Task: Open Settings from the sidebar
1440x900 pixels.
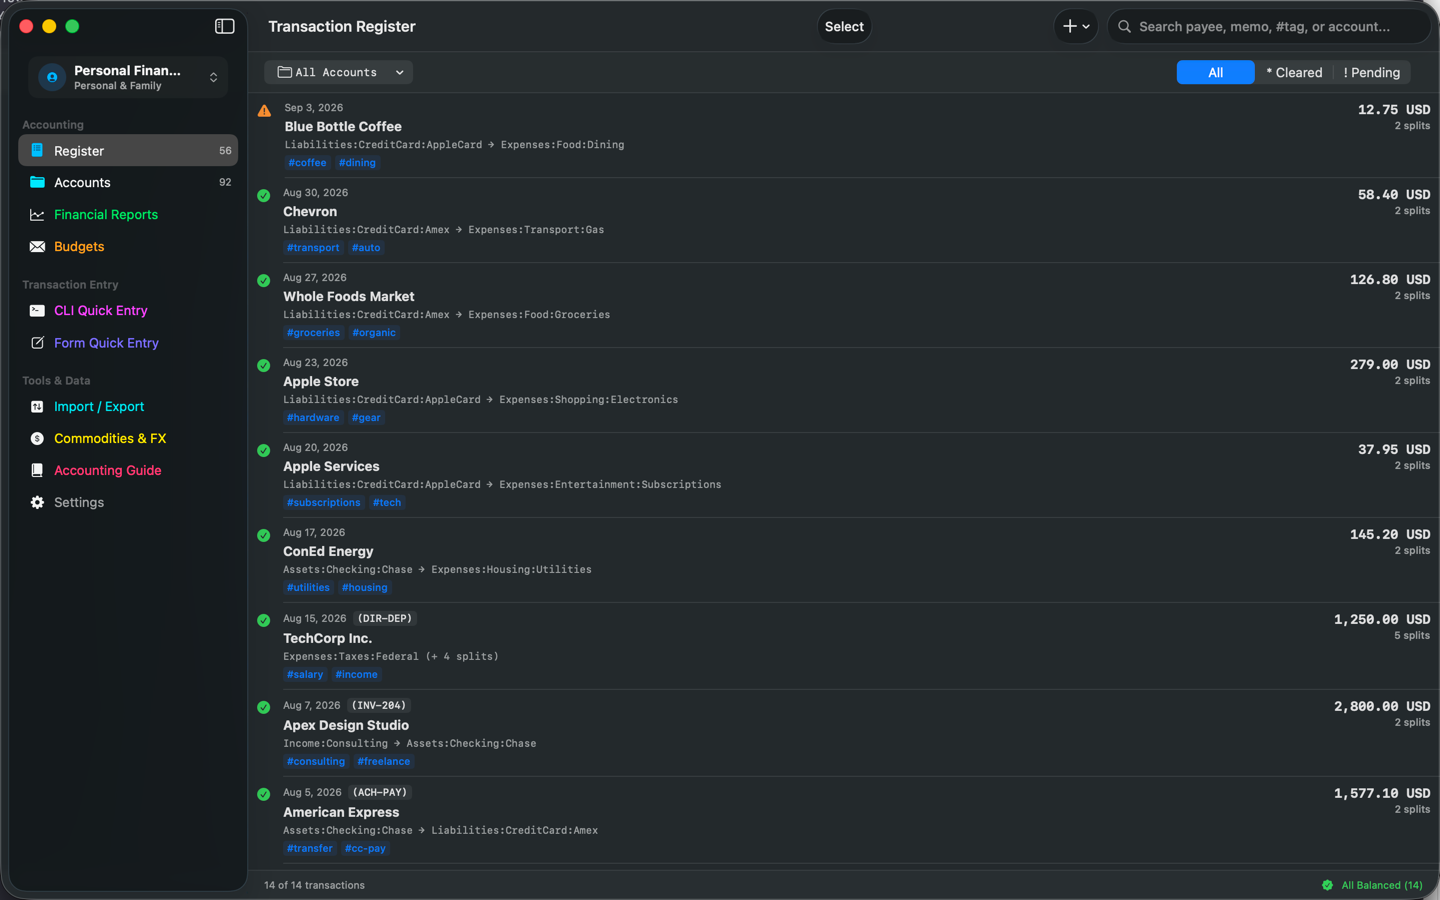Action: click(128, 502)
